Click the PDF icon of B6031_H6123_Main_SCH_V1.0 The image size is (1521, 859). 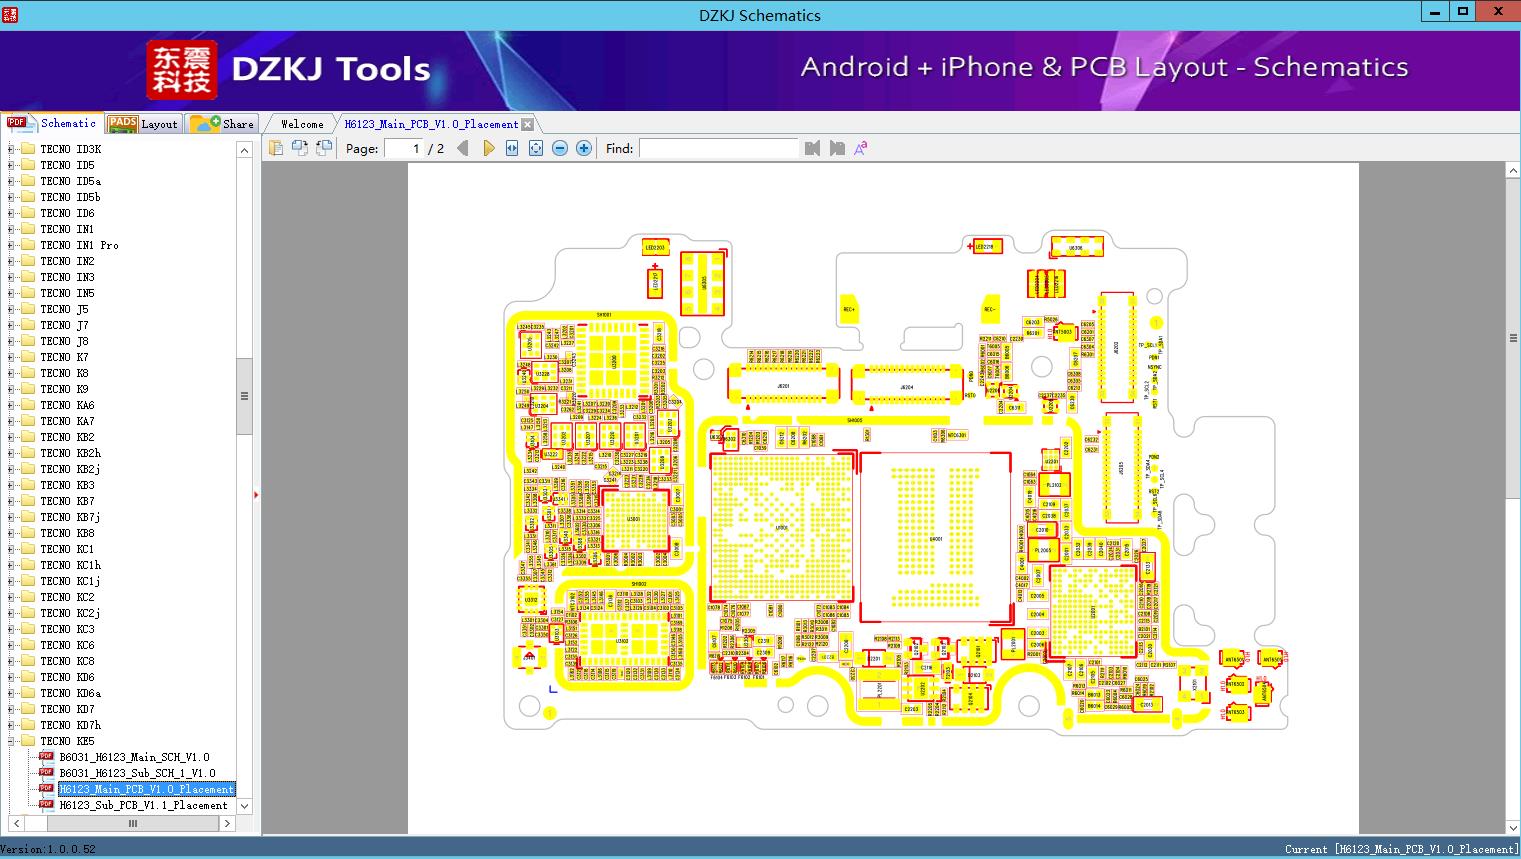point(46,756)
